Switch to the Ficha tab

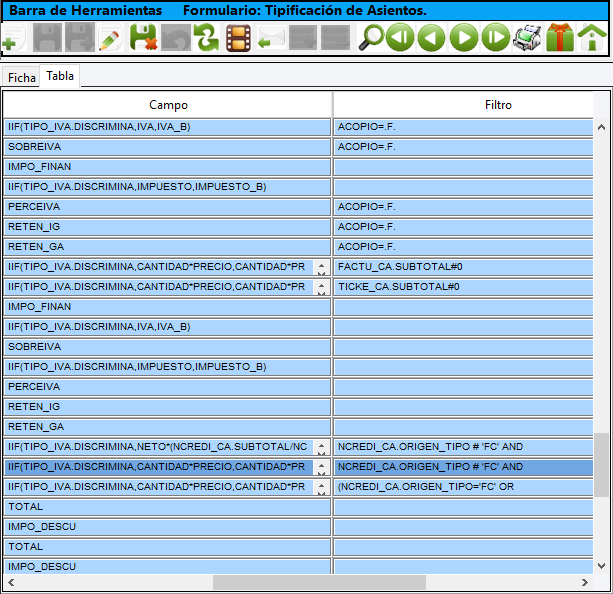coord(22,77)
